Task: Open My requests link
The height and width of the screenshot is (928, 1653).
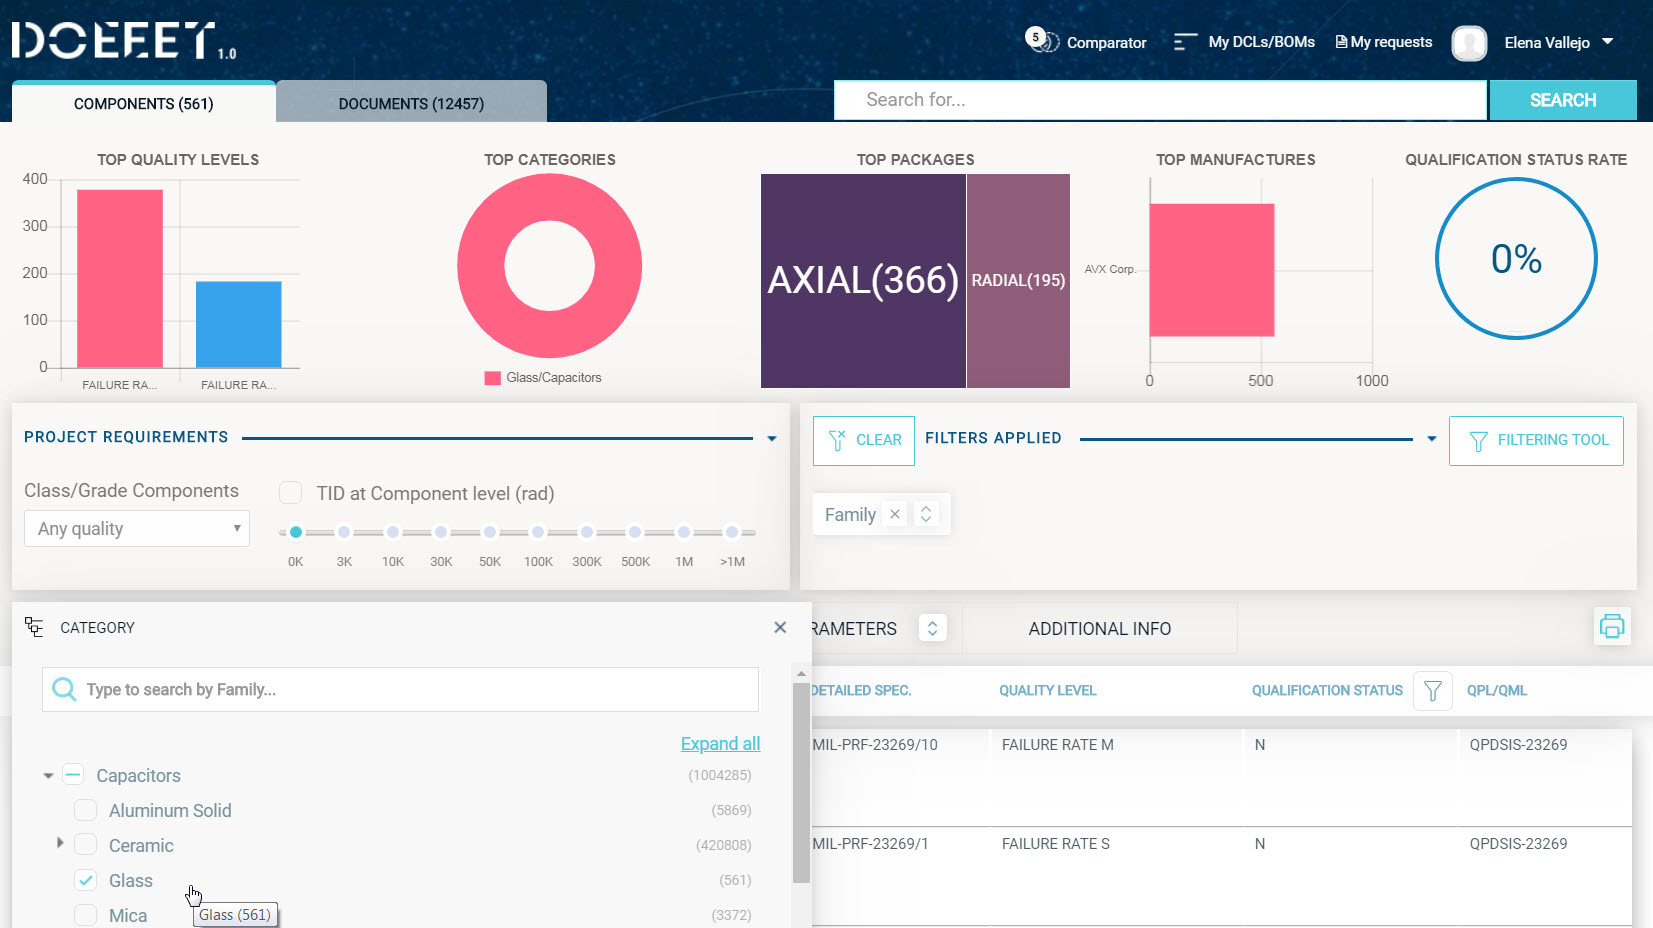Action: [x=1391, y=42]
